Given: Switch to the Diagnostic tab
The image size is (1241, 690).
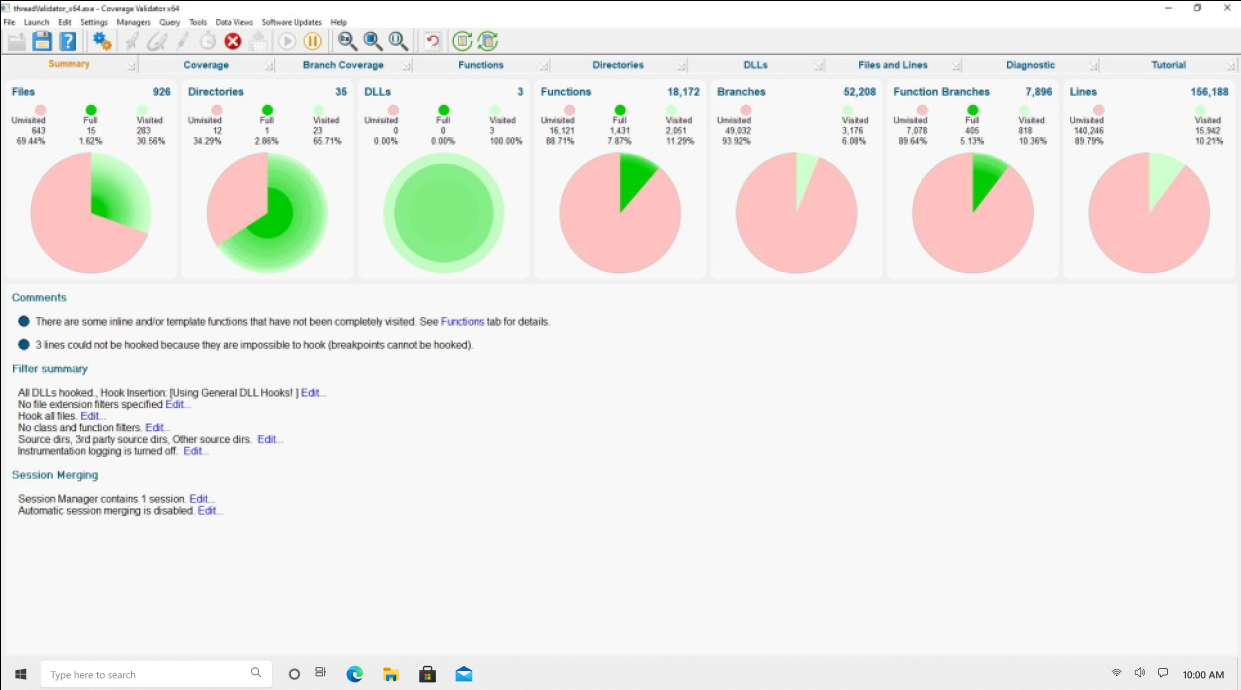Looking at the screenshot, I should 1031,65.
